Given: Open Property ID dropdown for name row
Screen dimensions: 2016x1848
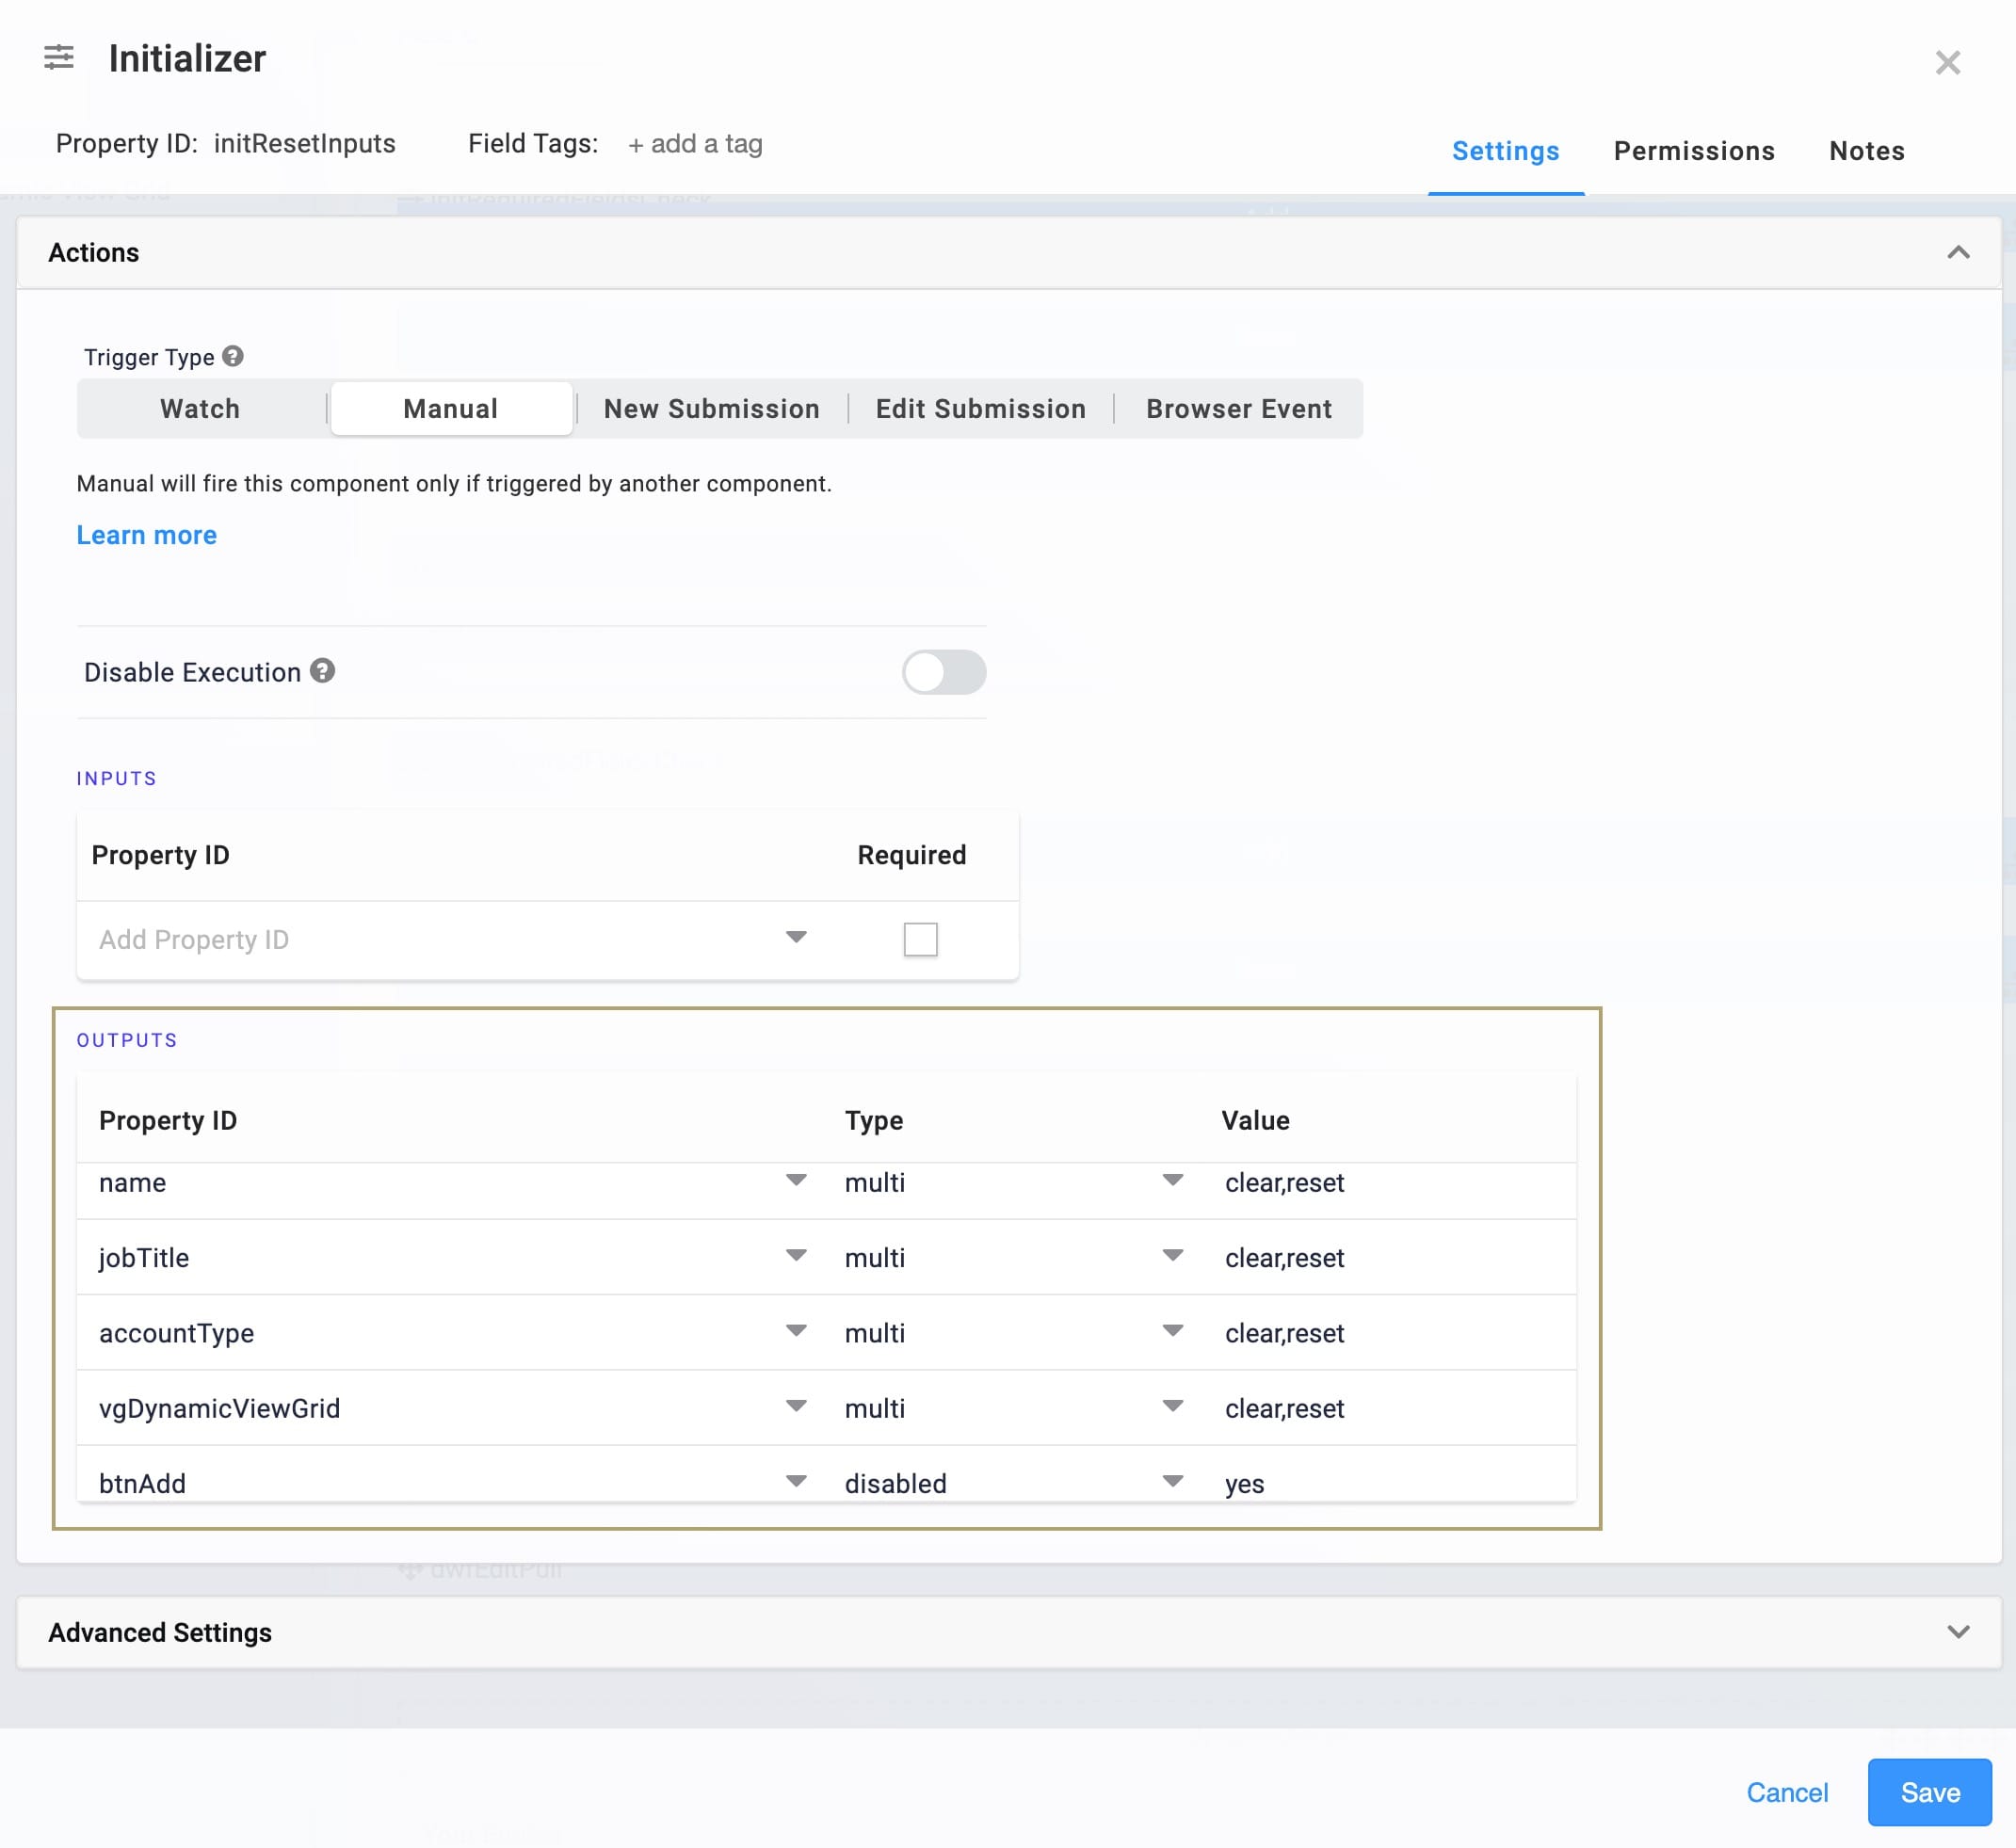Looking at the screenshot, I should pyautogui.click(x=796, y=1180).
